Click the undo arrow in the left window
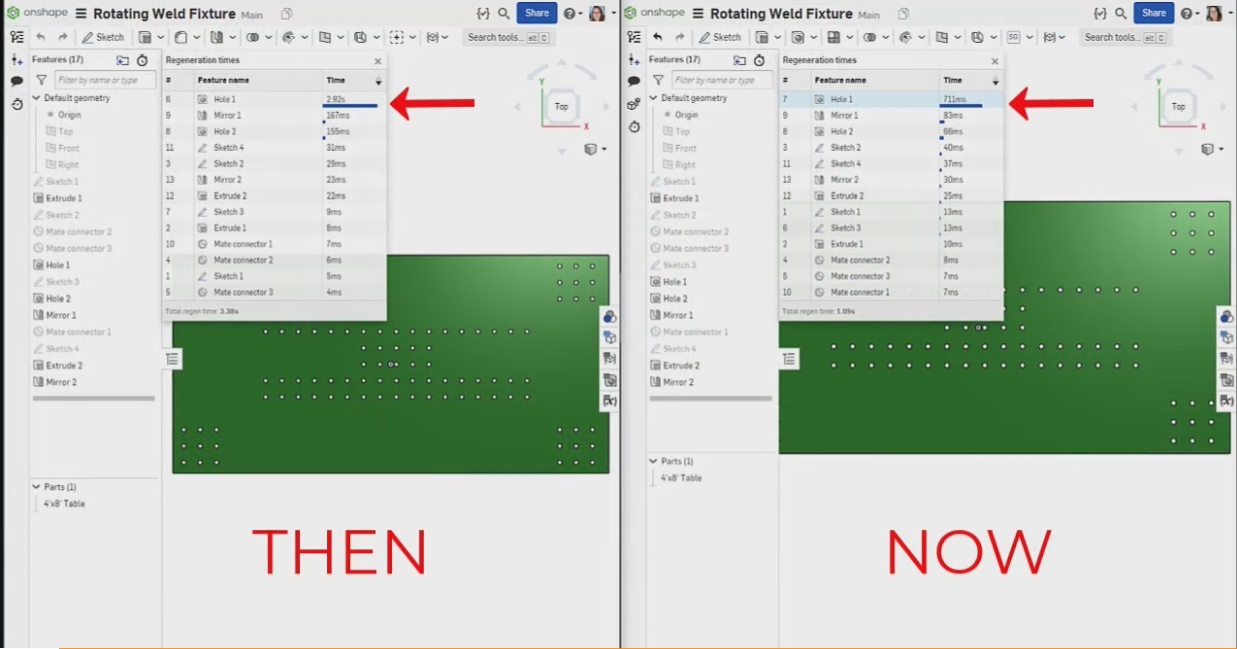 [41, 37]
